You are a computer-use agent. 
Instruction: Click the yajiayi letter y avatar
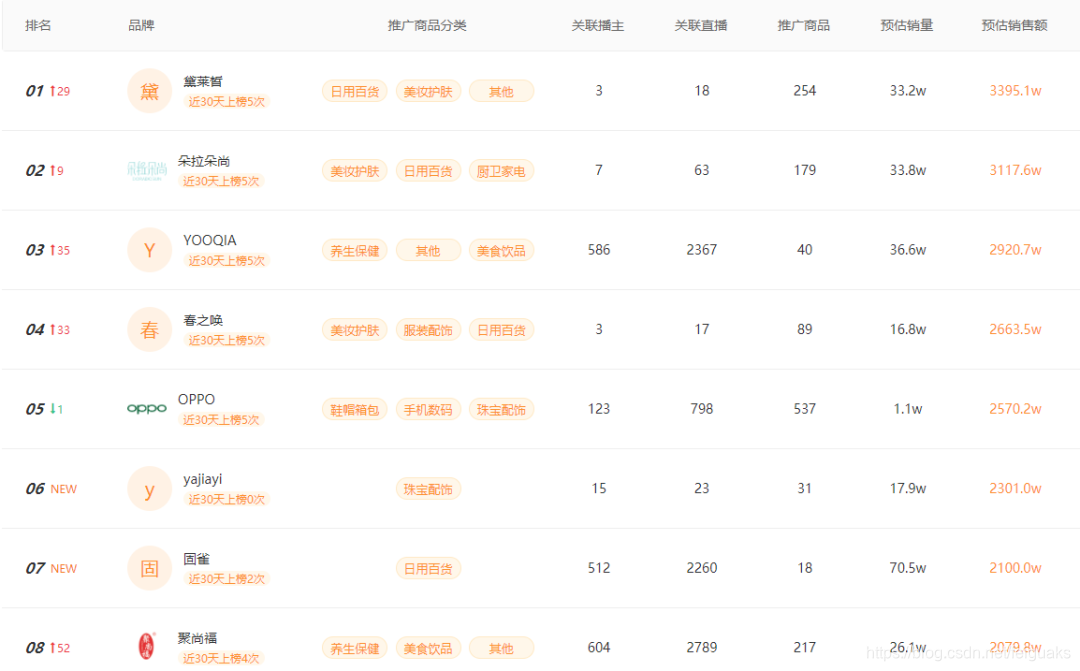click(149, 489)
